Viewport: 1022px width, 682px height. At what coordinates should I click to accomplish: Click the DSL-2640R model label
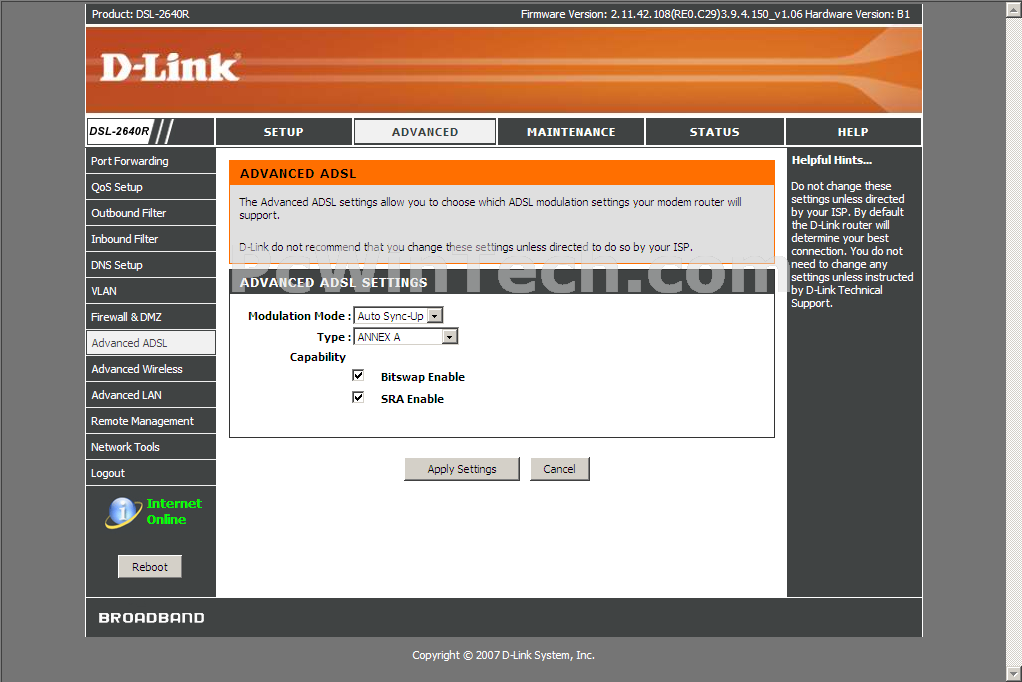pyautogui.click(x=119, y=131)
